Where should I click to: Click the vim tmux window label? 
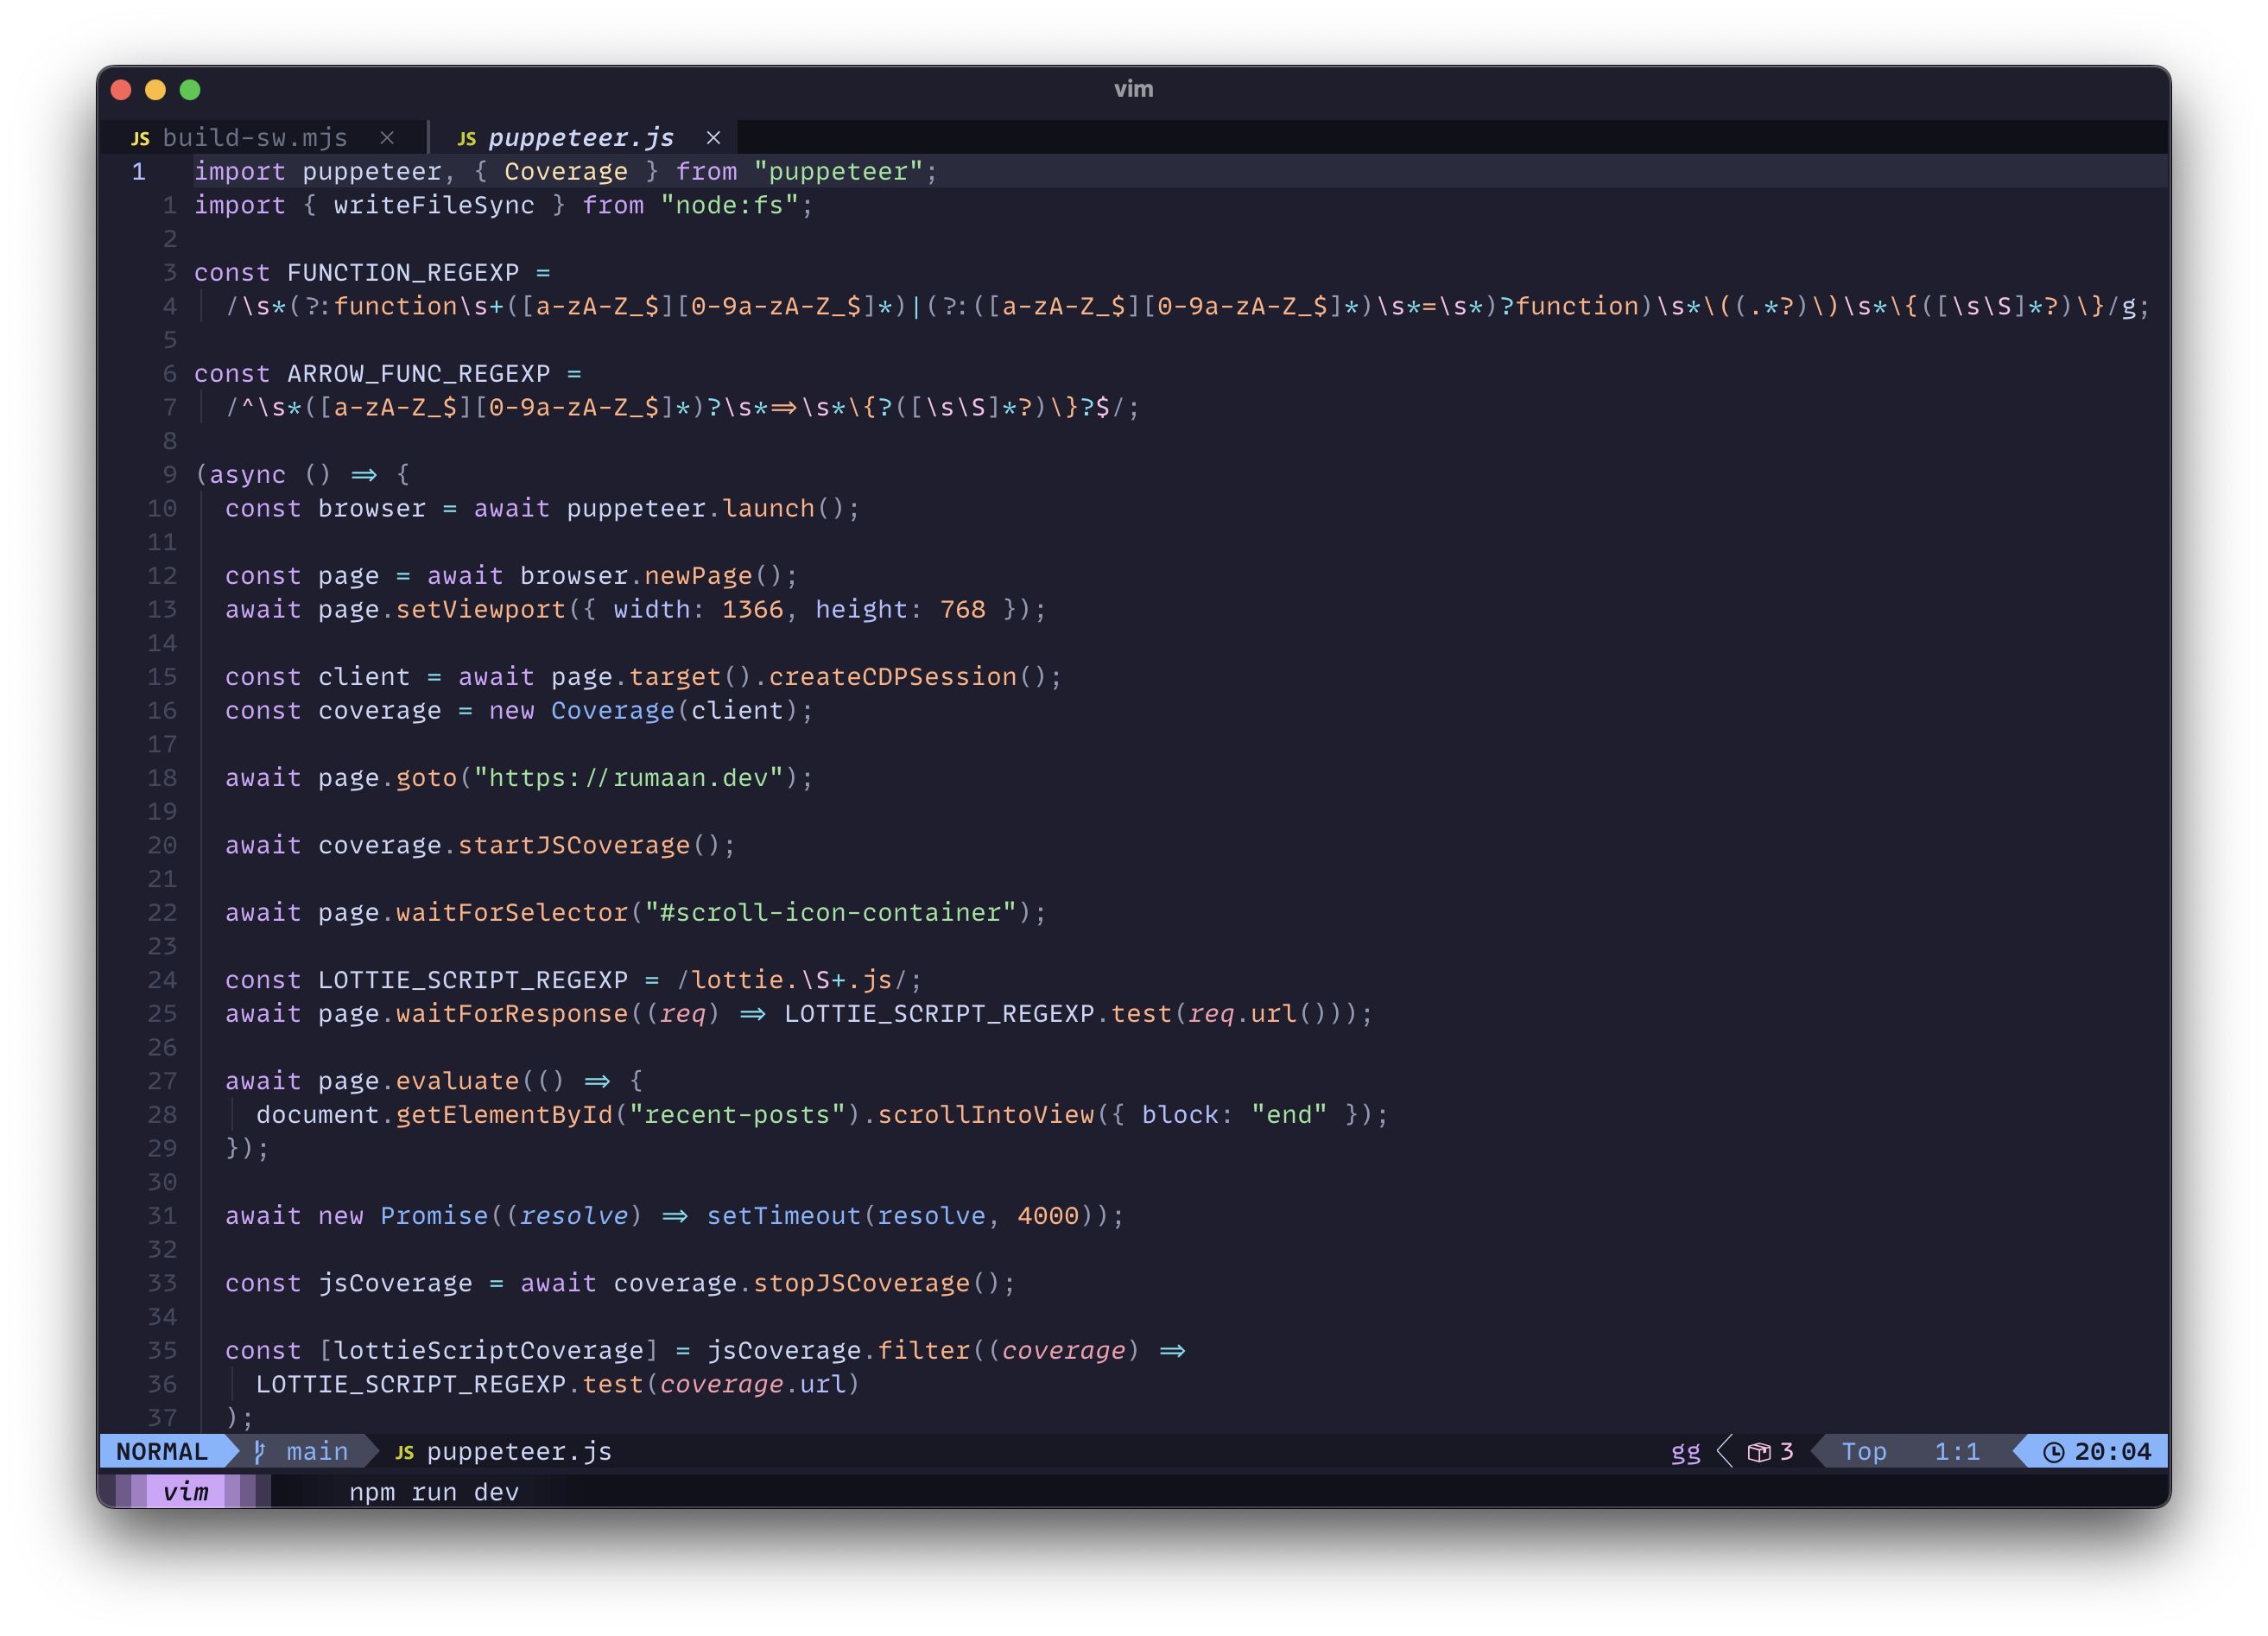pyautogui.click(x=186, y=1492)
